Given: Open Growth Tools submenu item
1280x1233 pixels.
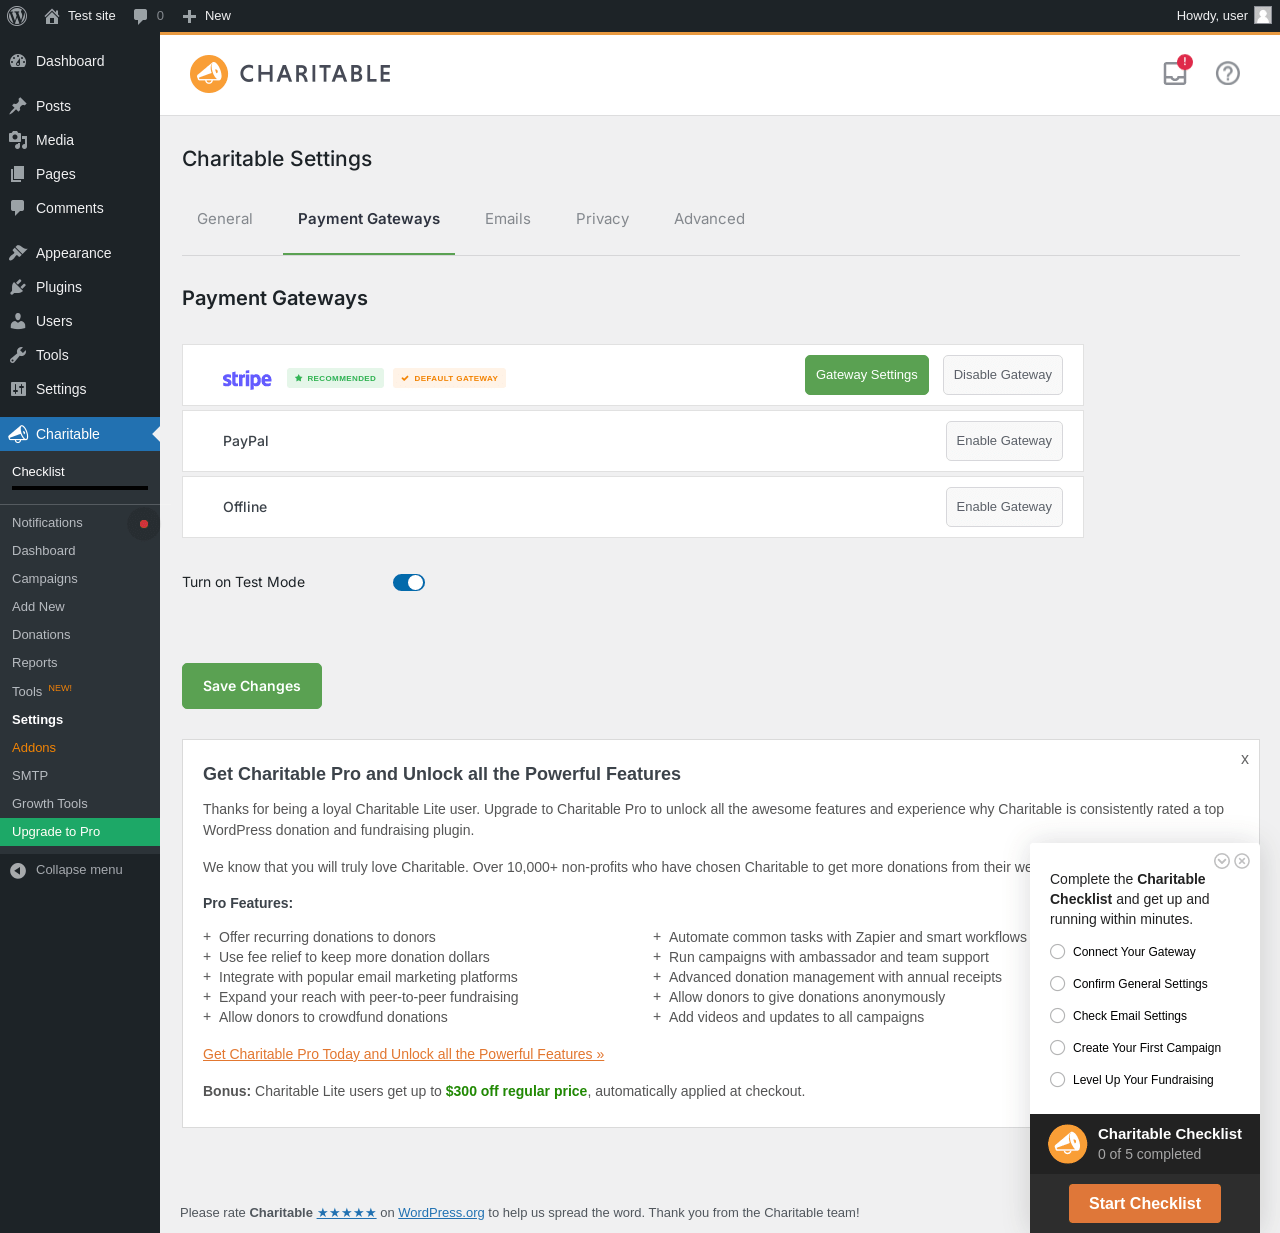Looking at the screenshot, I should tap(80, 804).
